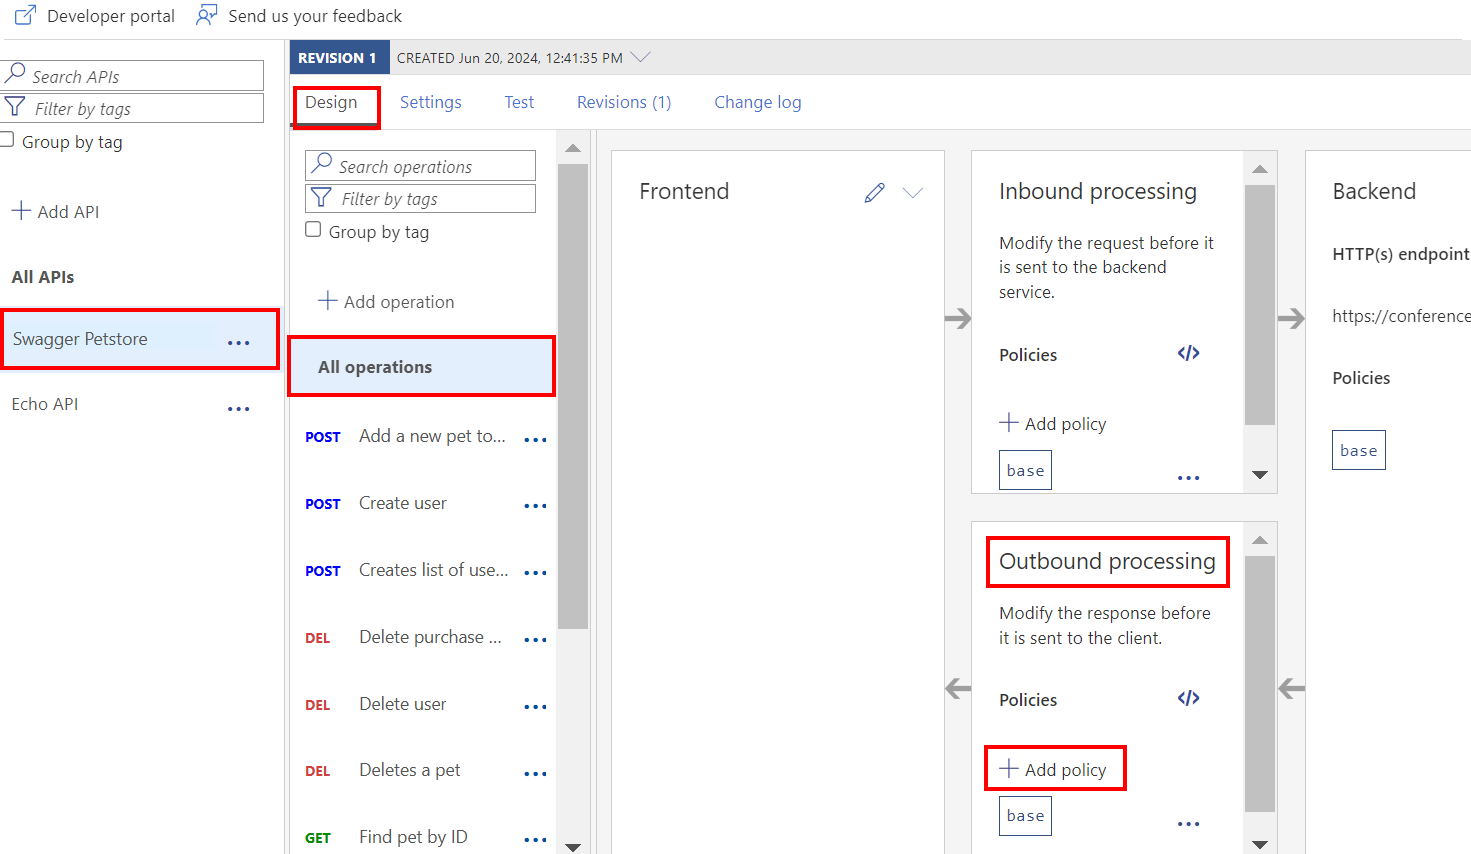Click the Outbound processing base policy box
The height and width of the screenshot is (854, 1471).
(x=1025, y=816)
